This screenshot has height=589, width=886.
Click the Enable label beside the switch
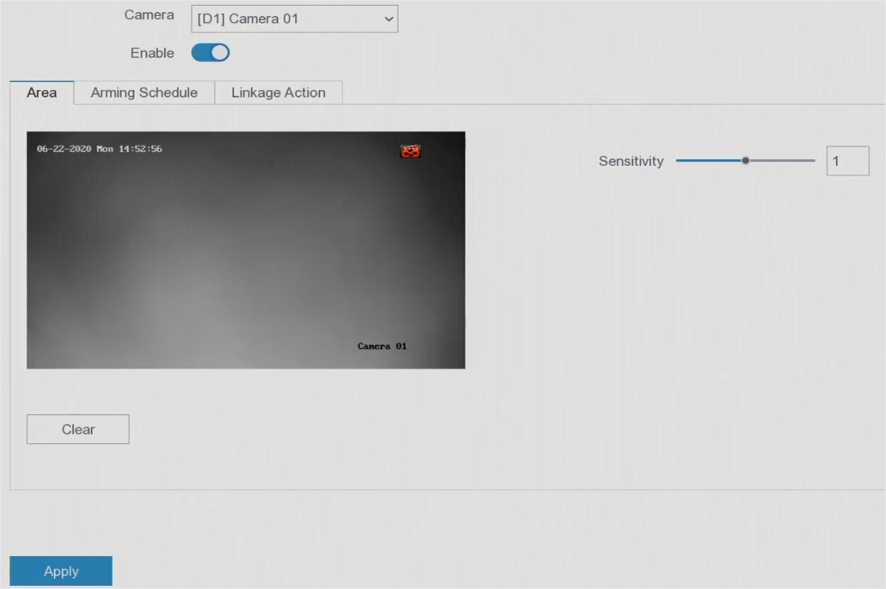click(152, 53)
